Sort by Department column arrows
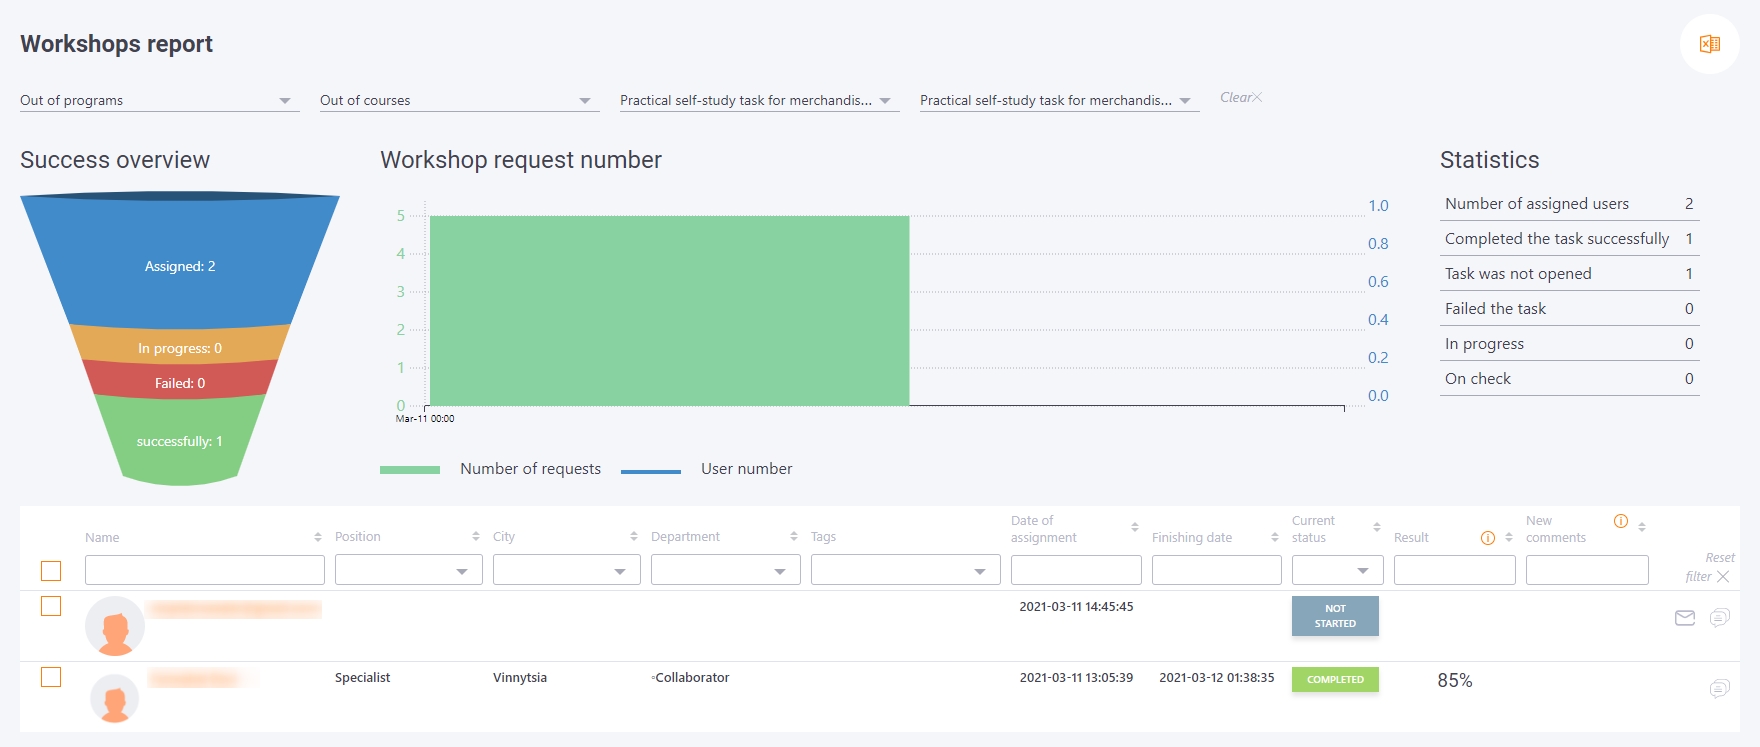1760x747 pixels. (x=794, y=537)
